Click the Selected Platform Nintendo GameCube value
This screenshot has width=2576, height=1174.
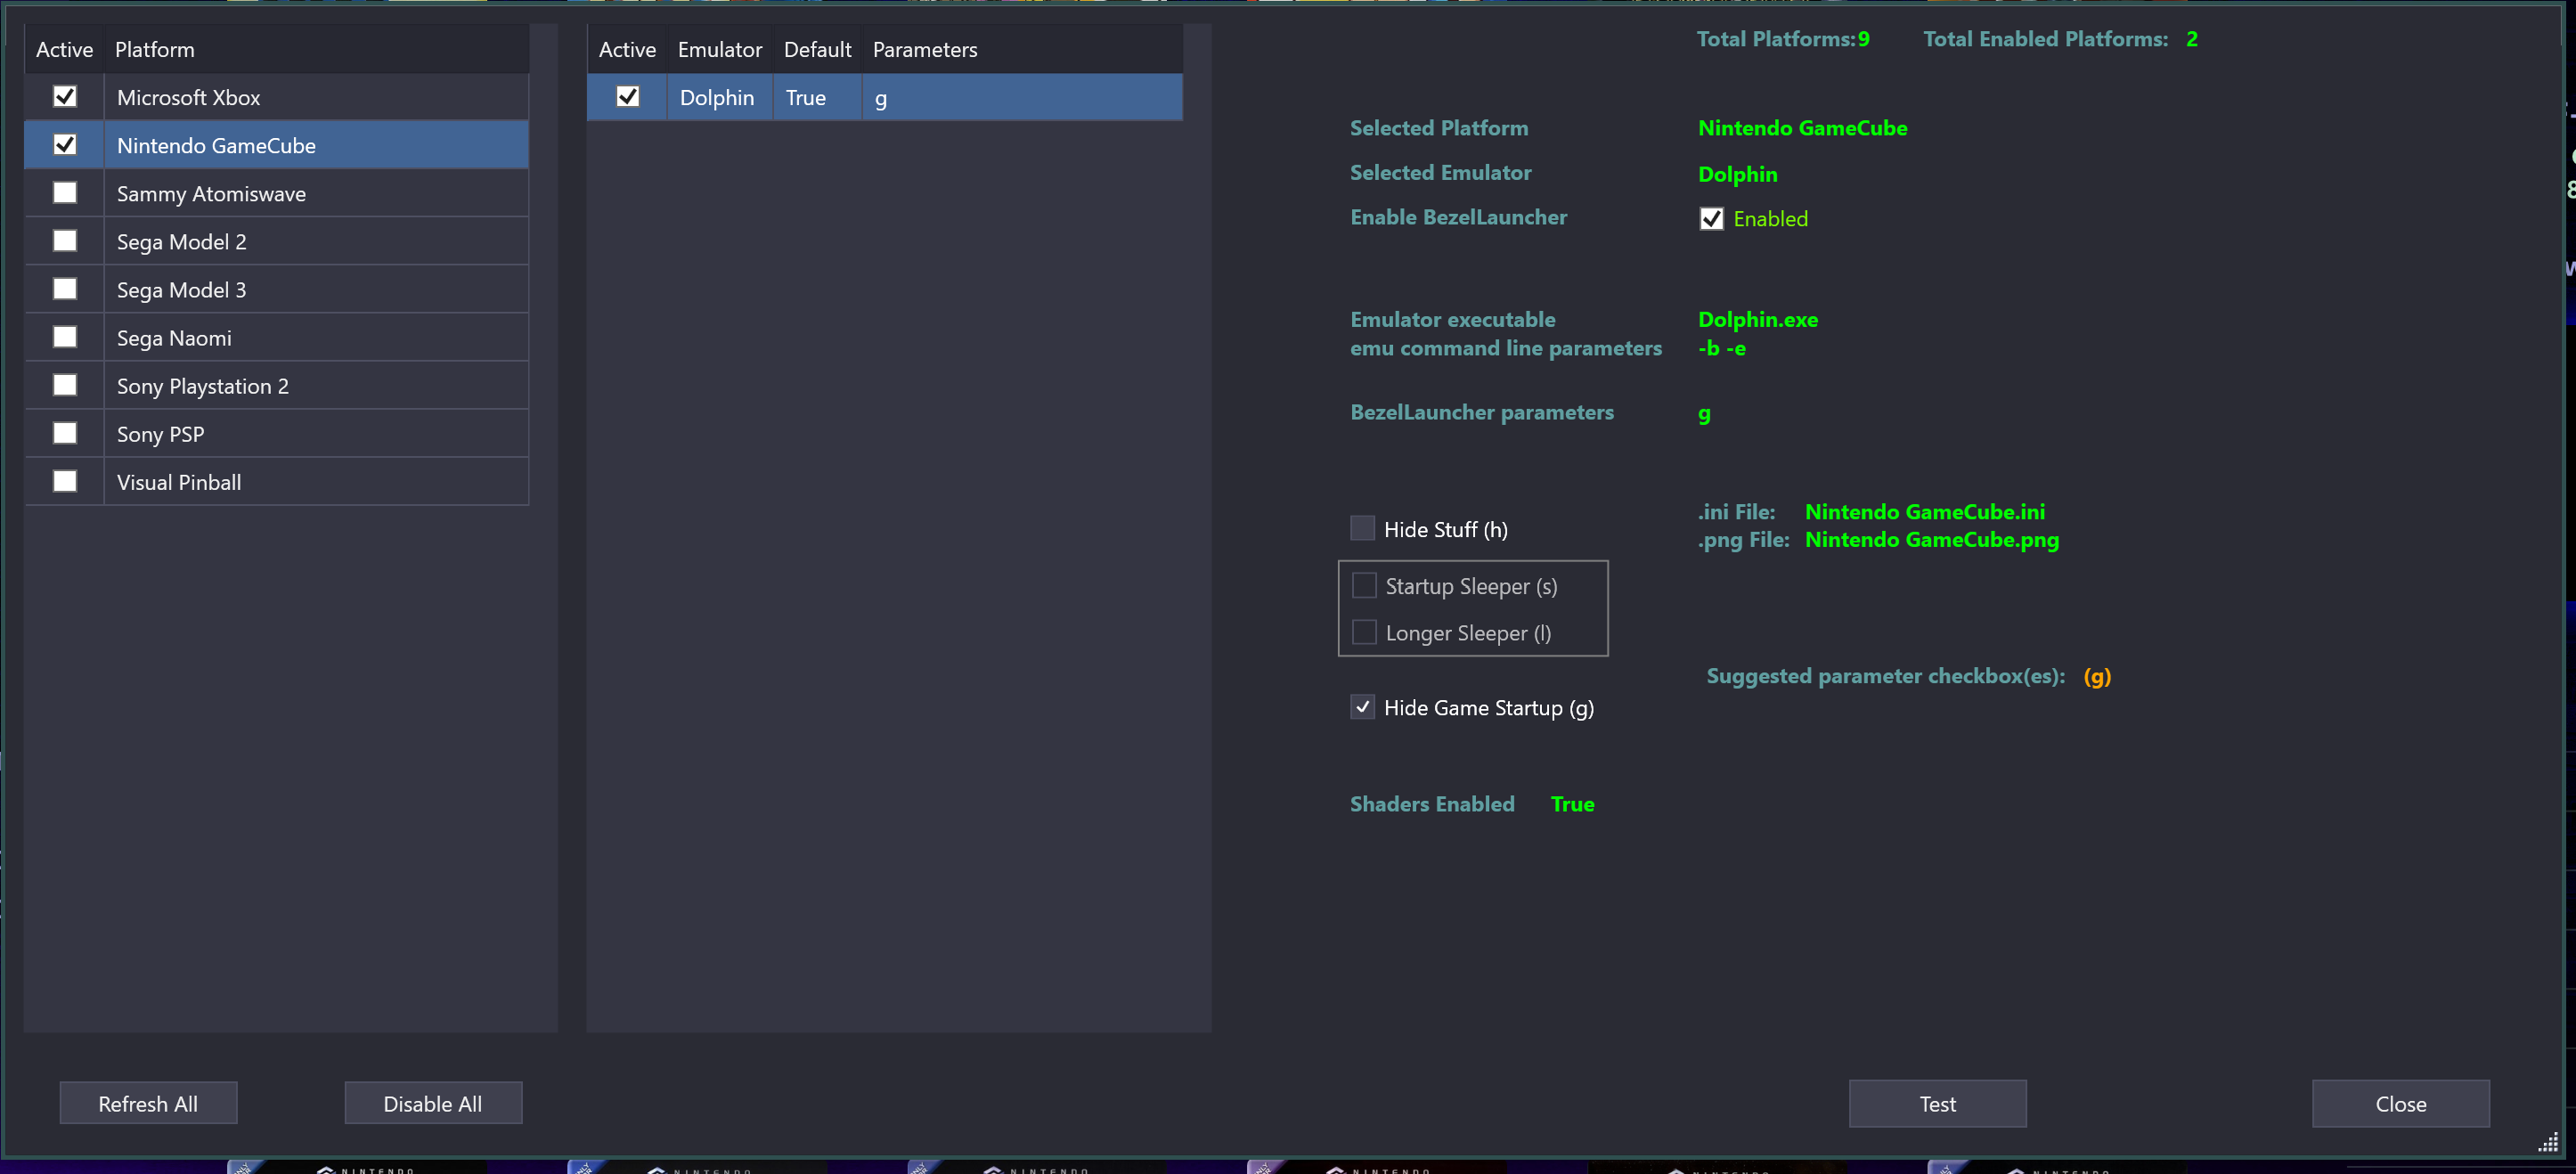pyautogui.click(x=1802, y=128)
